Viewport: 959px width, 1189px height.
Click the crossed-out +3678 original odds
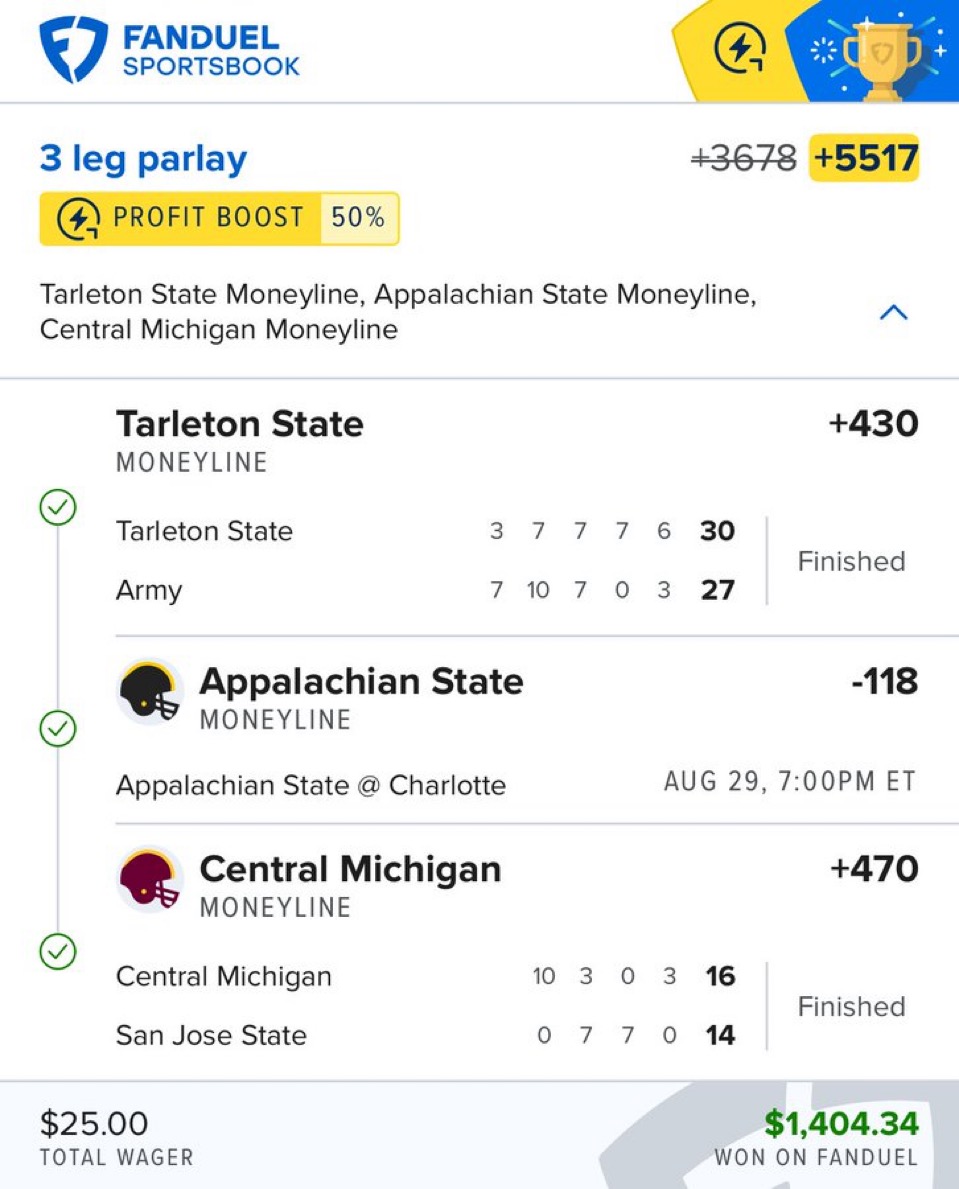744,158
